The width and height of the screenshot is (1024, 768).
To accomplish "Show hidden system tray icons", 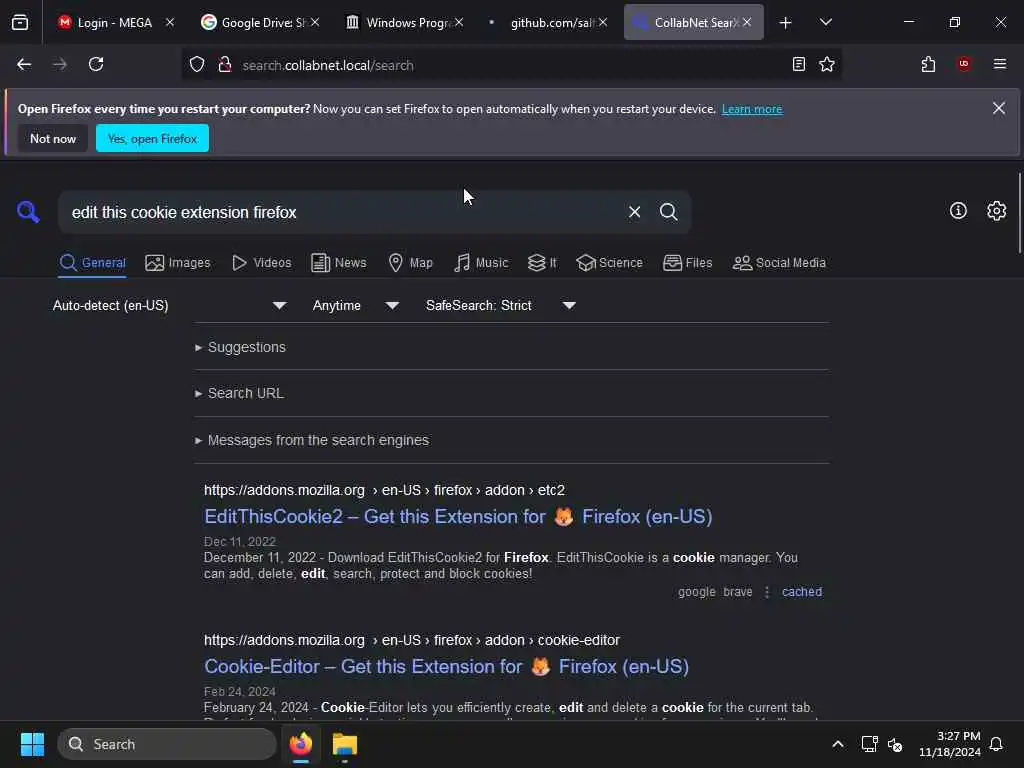I will (x=837, y=744).
